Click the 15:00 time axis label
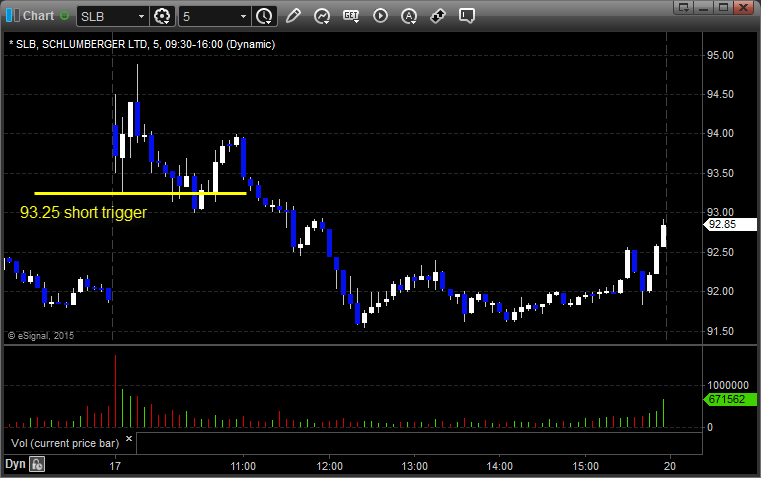This screenshot has width=761, height=478. point(585,466)
